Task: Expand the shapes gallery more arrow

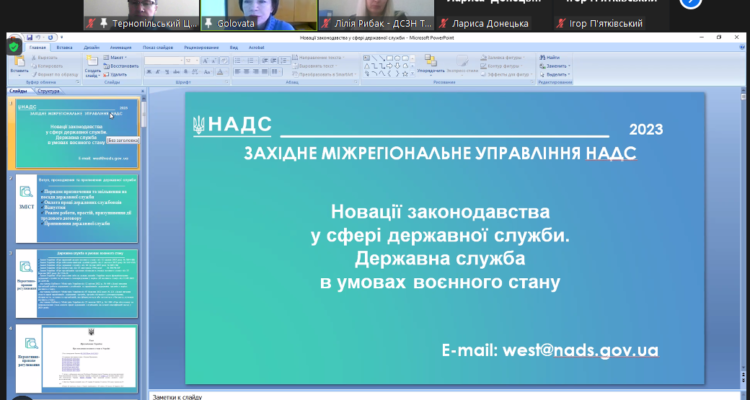Action: [x=413, y=74]
